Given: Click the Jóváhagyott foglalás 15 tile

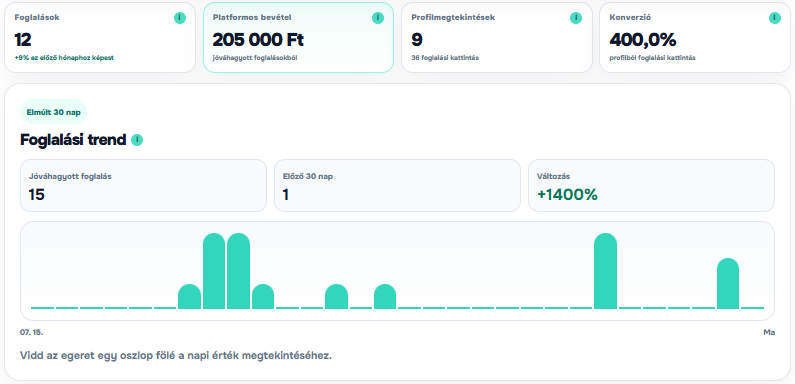Looking at the screenshot, I should 143,185.
